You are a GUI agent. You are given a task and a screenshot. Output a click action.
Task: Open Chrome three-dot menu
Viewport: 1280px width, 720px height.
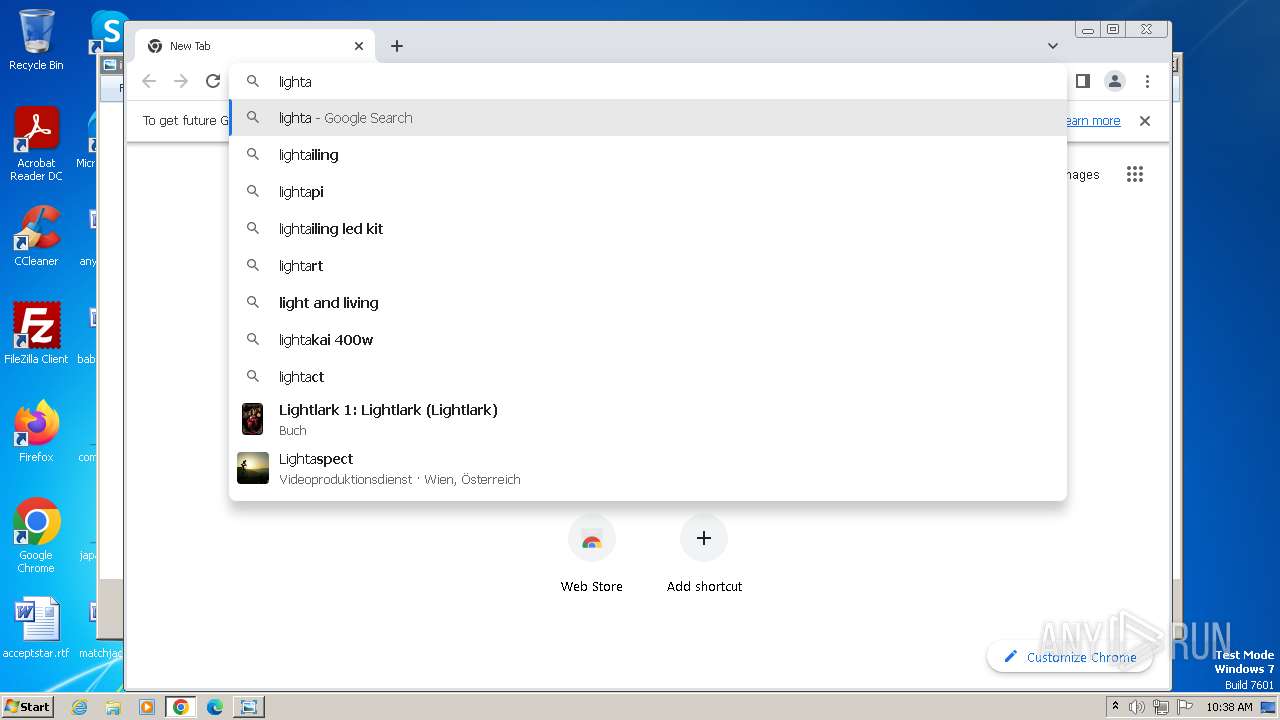[x=1147, y=81]
